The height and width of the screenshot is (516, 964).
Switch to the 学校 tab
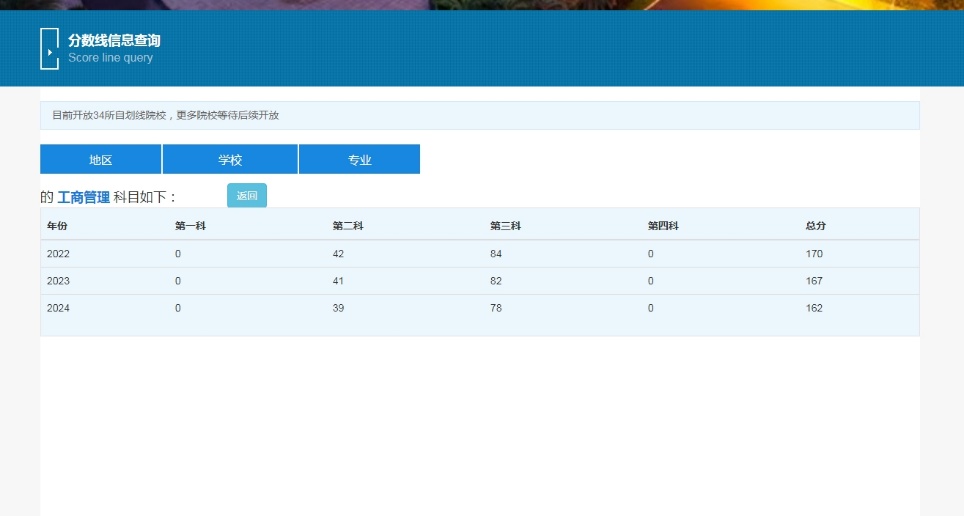(x=230, y=160)
